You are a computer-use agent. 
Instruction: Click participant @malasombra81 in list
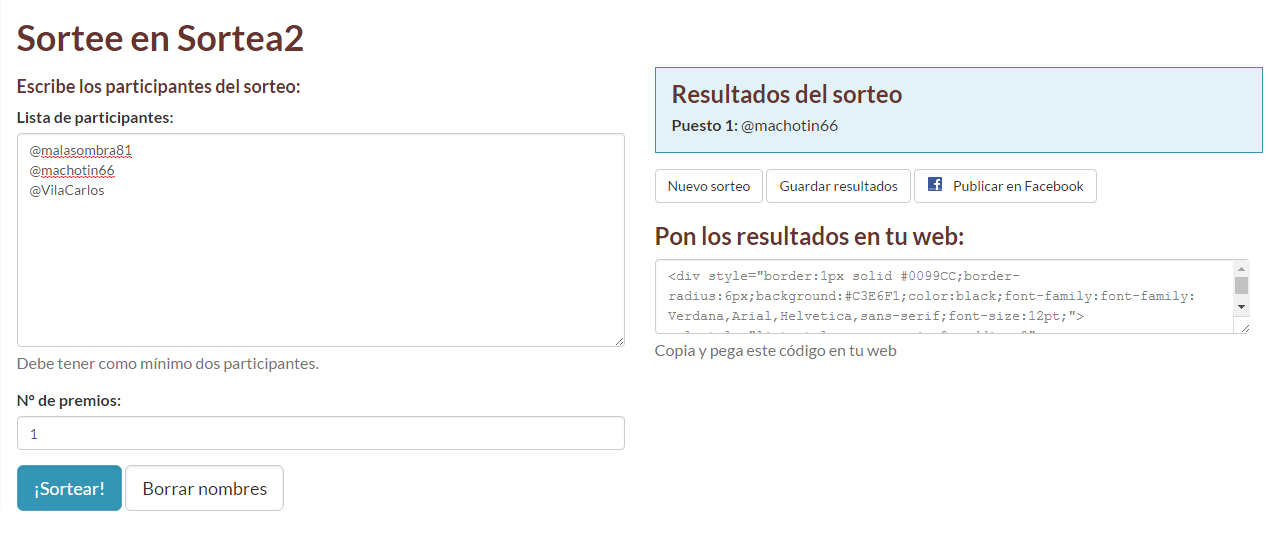click(x=81, y=150)
